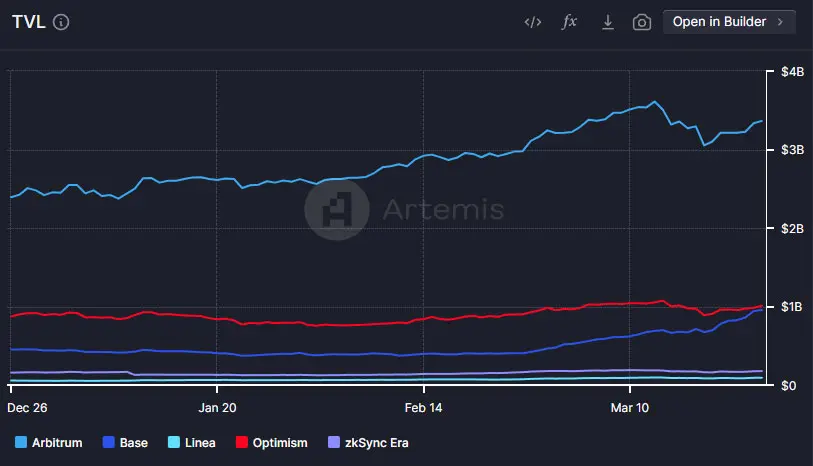Click the TVL info icon
The image size is (813, 466).
click(x=61, y=22)
